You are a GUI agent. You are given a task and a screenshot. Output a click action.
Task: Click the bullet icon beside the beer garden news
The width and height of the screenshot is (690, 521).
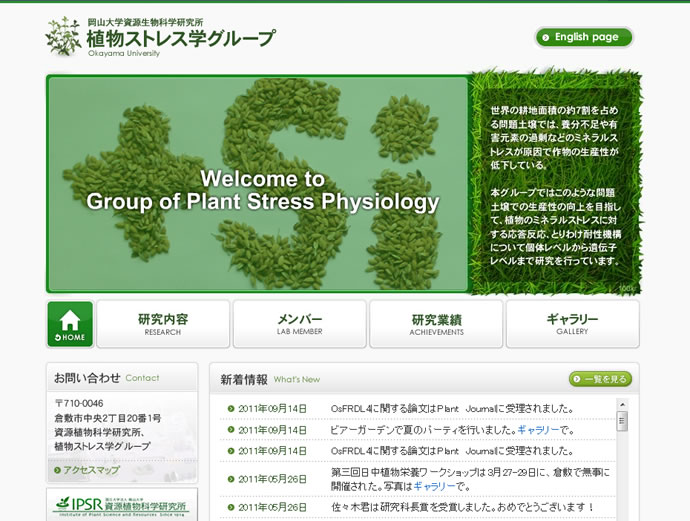point(231,429)
